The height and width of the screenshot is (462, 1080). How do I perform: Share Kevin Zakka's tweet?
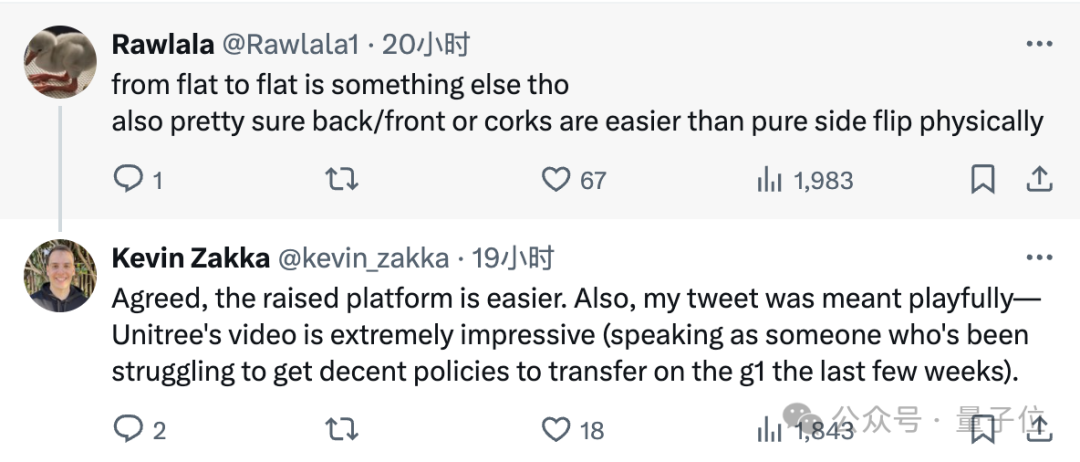point(1039,428)
